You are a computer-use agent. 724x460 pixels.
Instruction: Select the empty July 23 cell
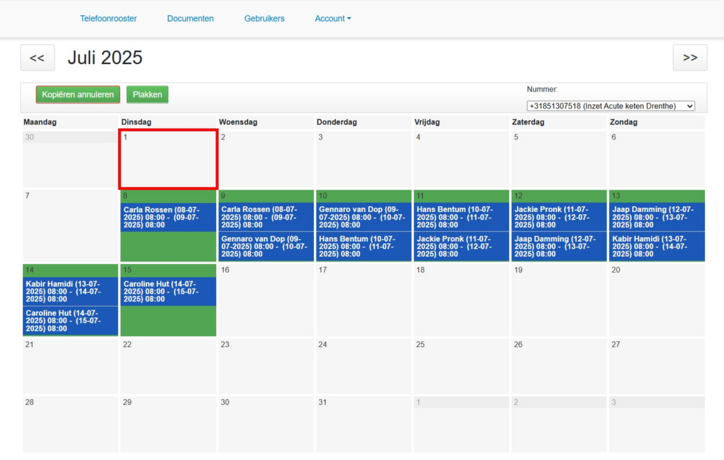click(x=265, y=366)
